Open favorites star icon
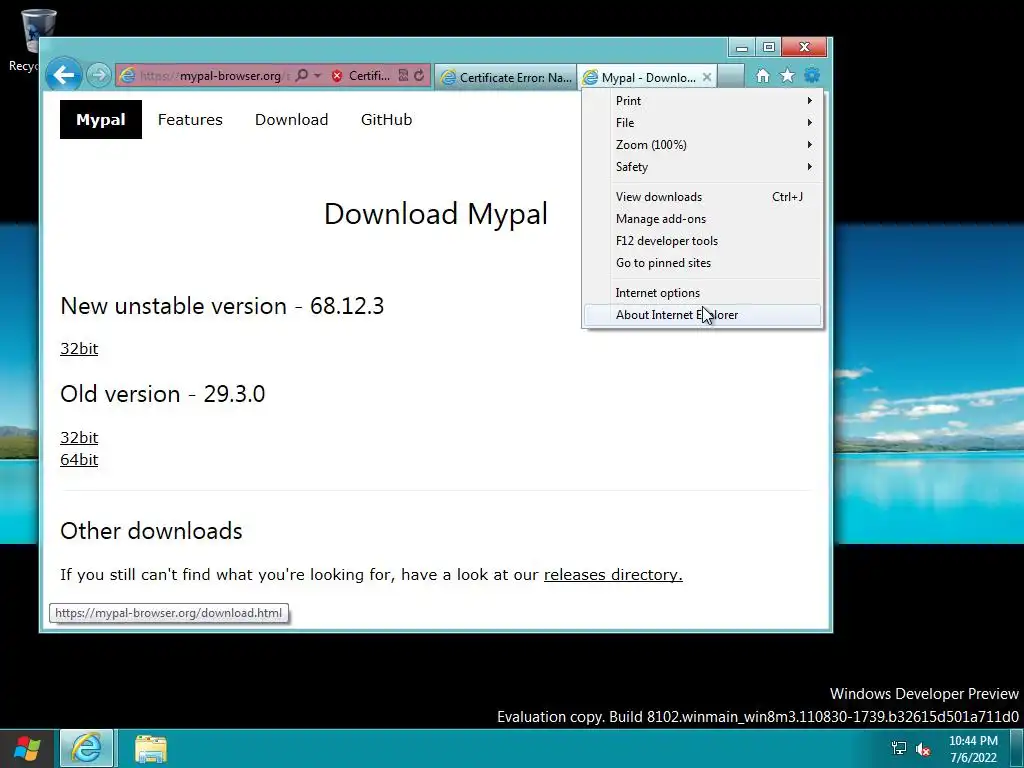This screenshot has height=768, width=1024. (788, 76)
